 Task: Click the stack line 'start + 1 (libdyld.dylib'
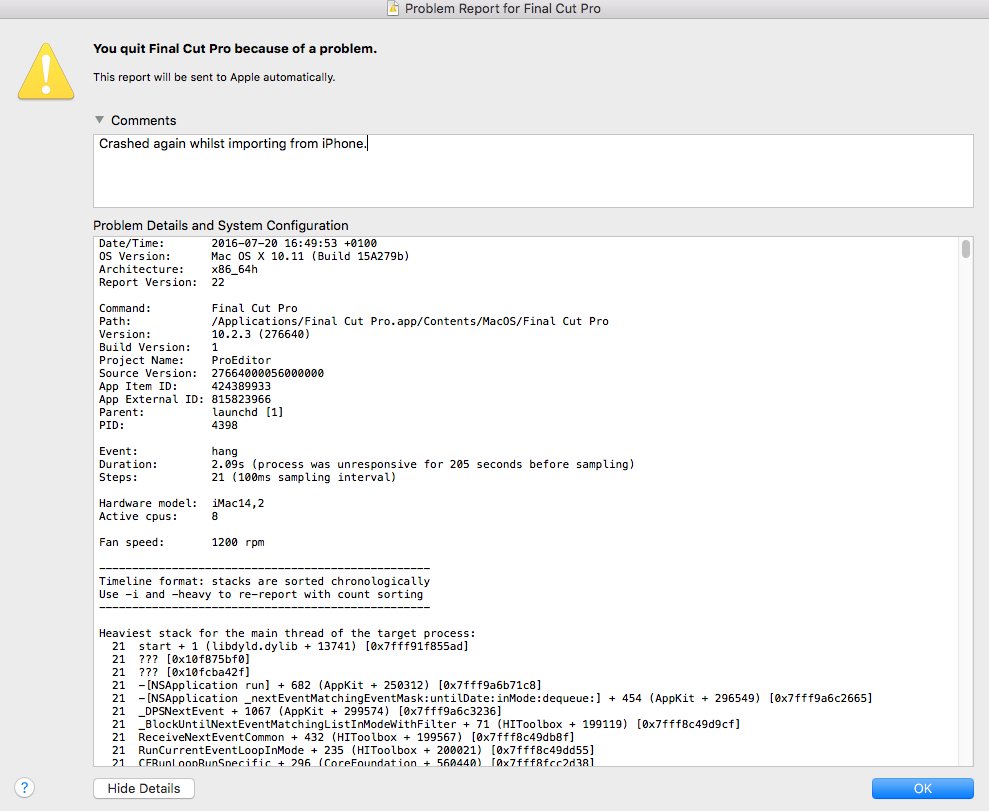tap(290, 646)
